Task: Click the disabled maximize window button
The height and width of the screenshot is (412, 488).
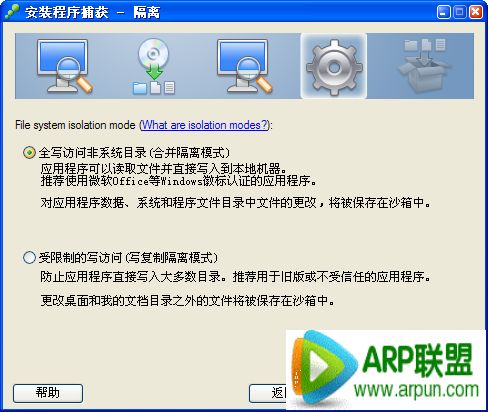Action: point(460,12)
